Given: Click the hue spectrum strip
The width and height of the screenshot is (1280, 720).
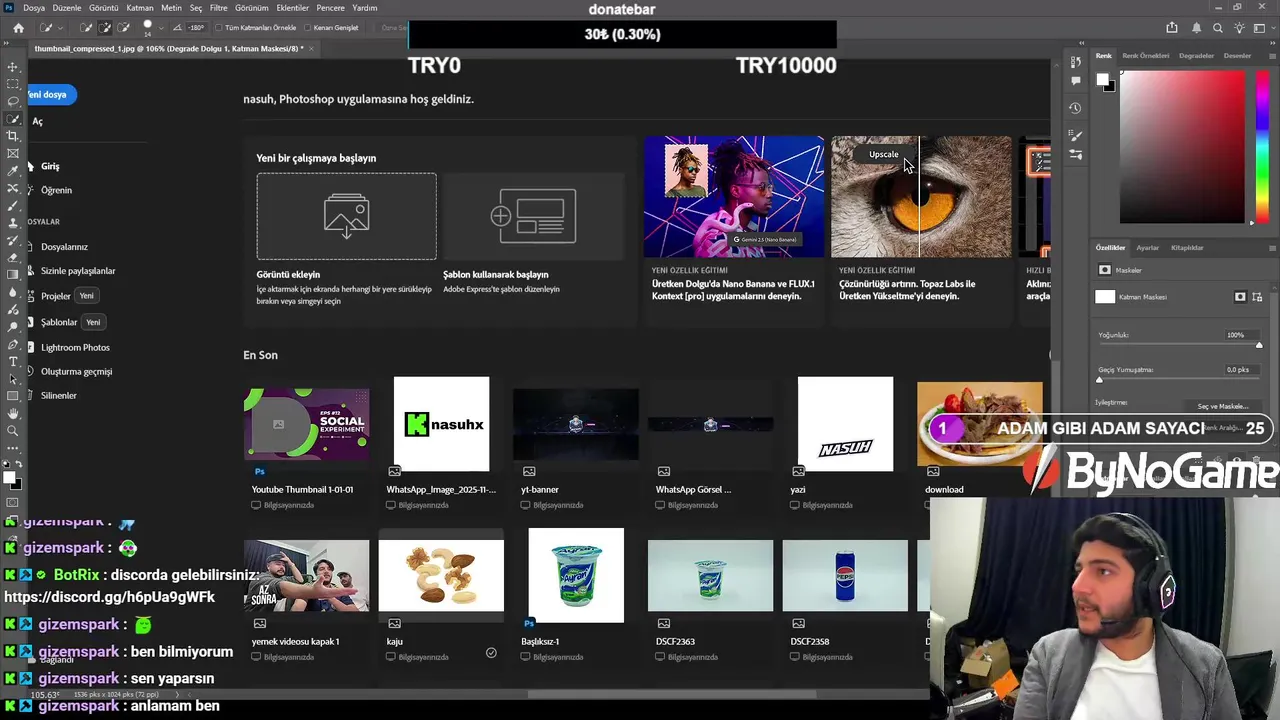Looking at the screenshot, I should point(1262,145).
